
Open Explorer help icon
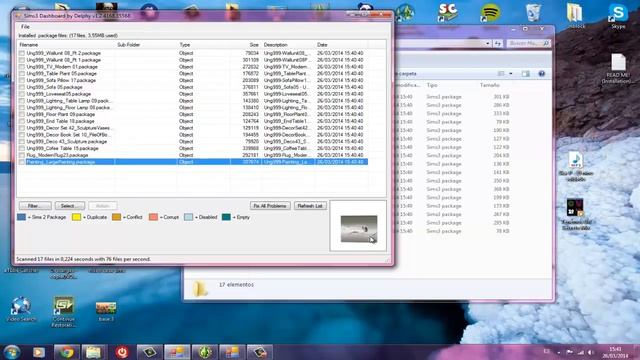(x=542, y=74)
